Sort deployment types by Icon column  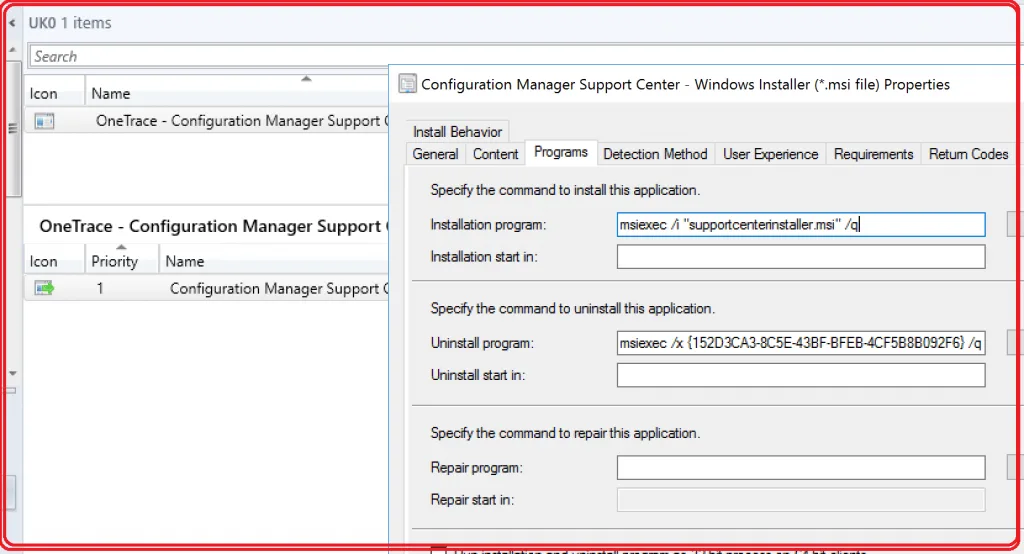click(x=55, y=261)
